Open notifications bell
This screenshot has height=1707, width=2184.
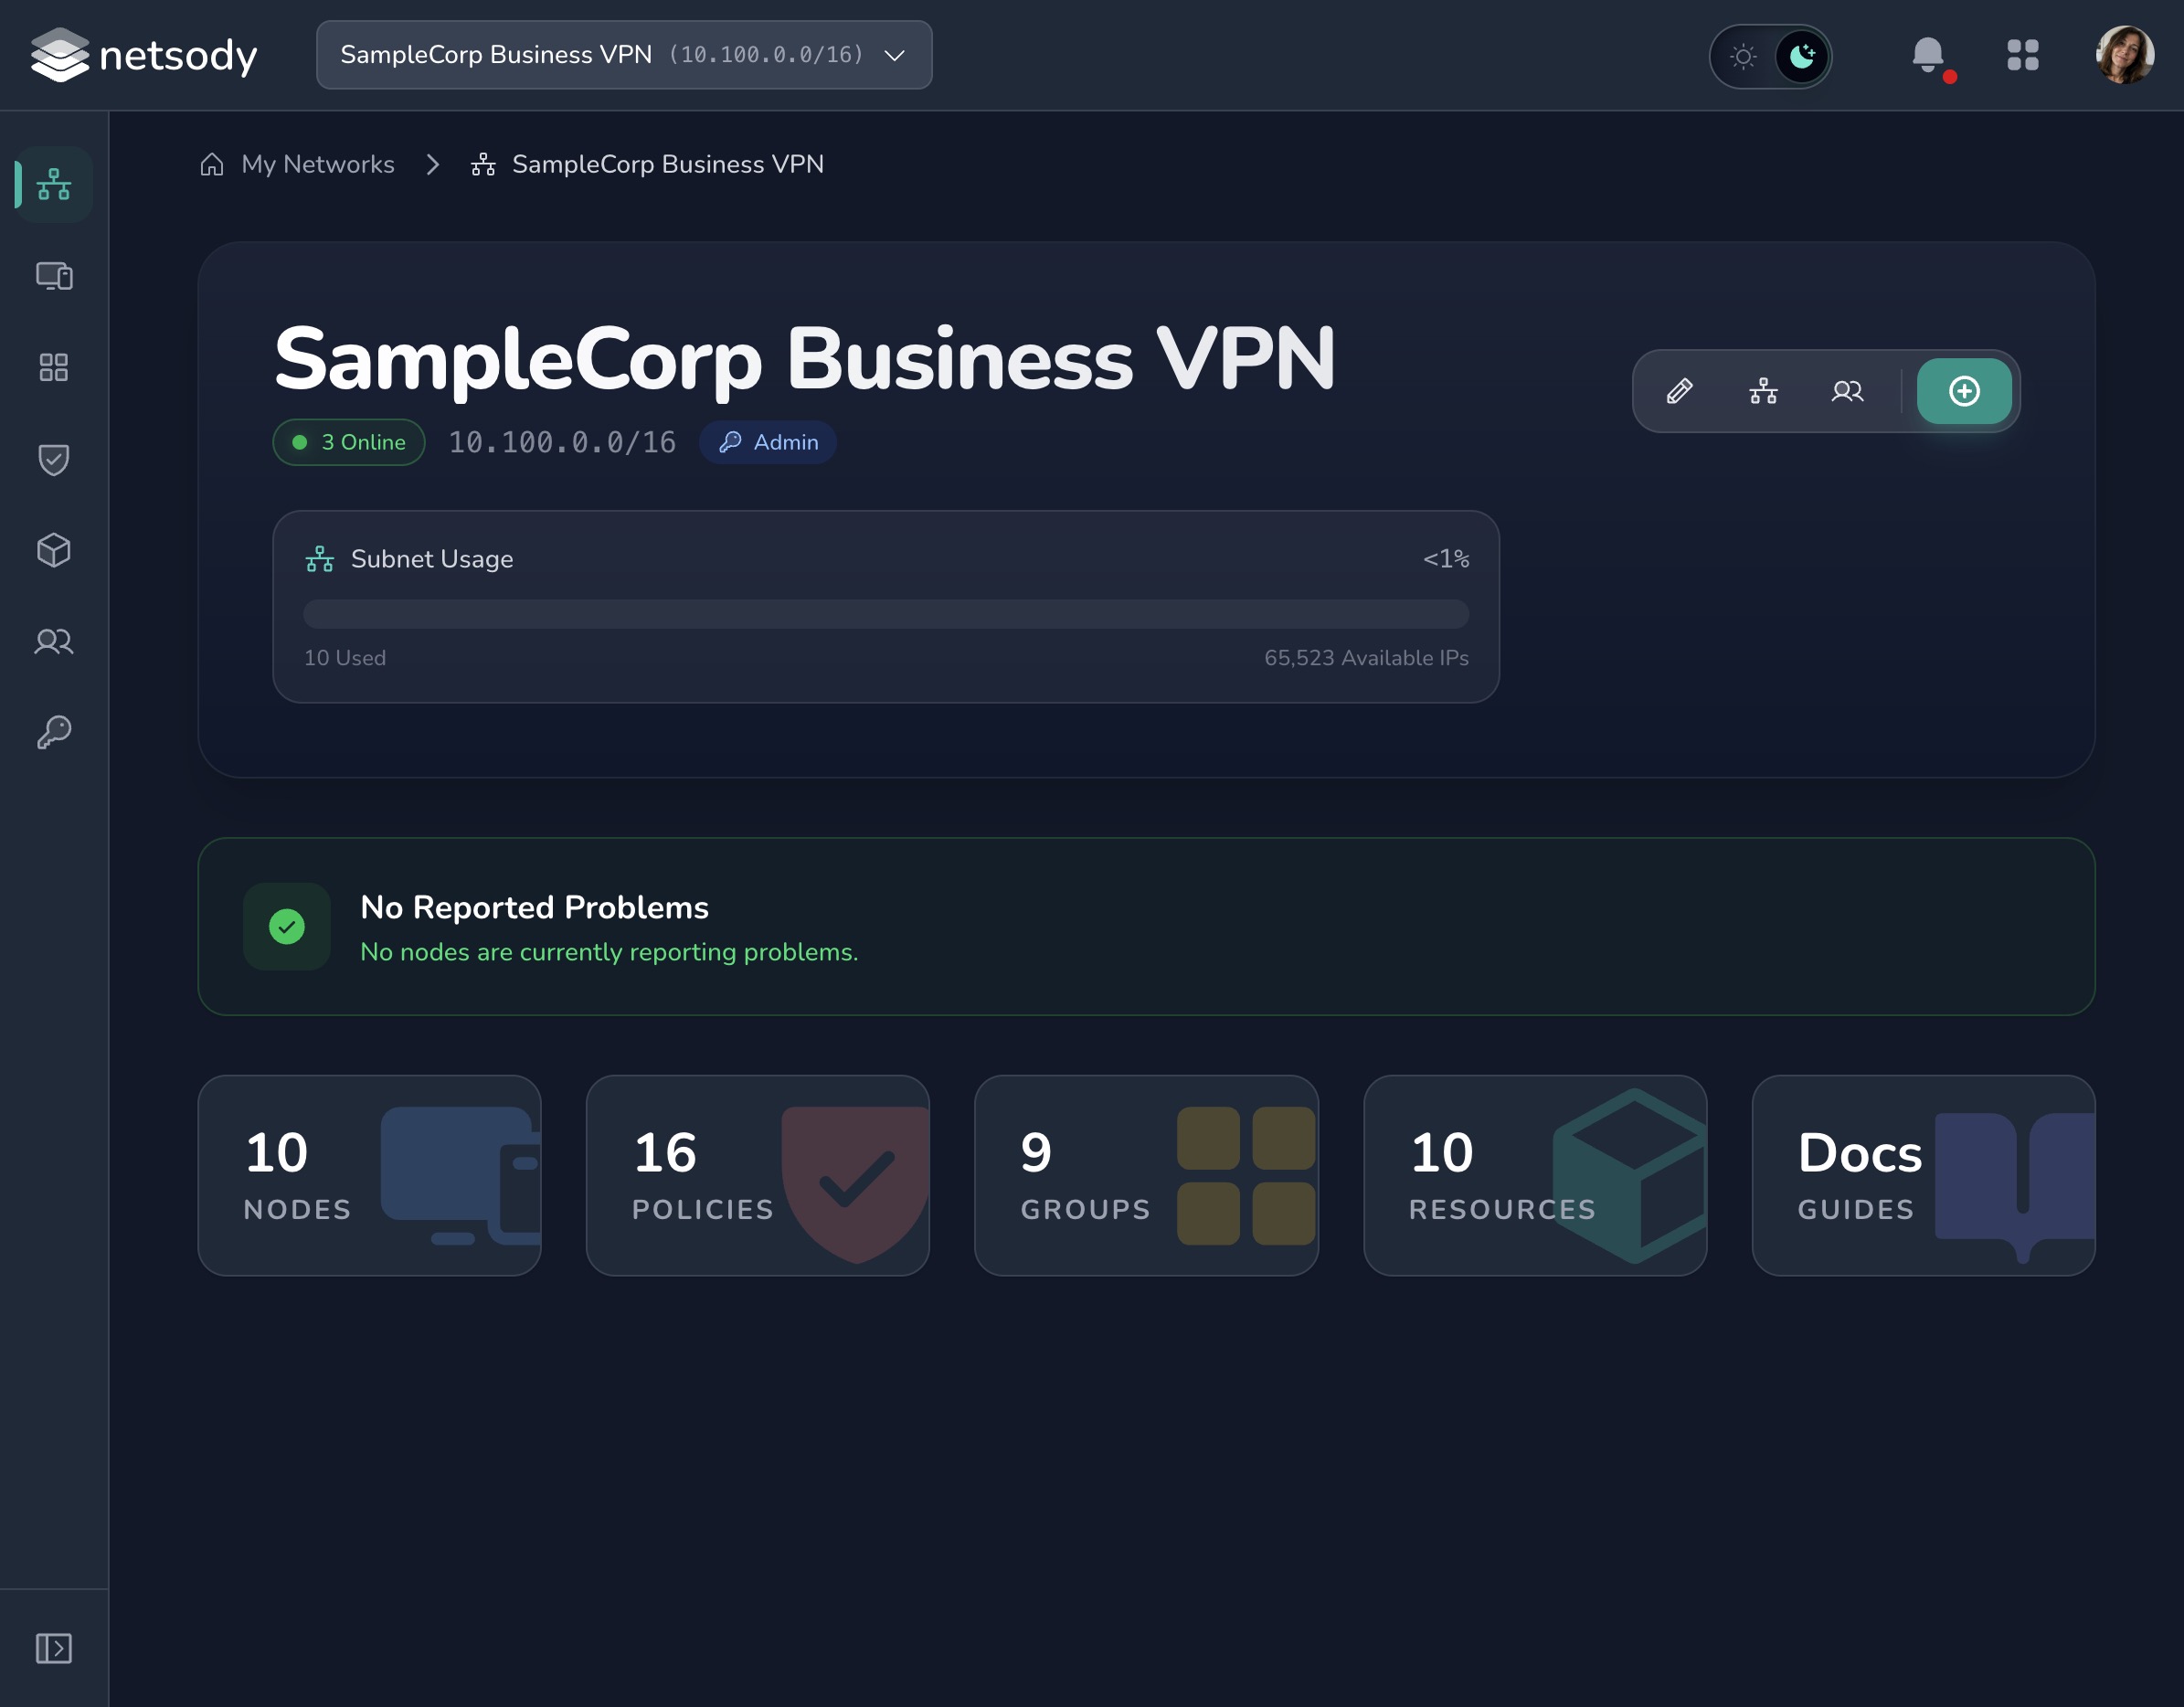coord(1929,55)
